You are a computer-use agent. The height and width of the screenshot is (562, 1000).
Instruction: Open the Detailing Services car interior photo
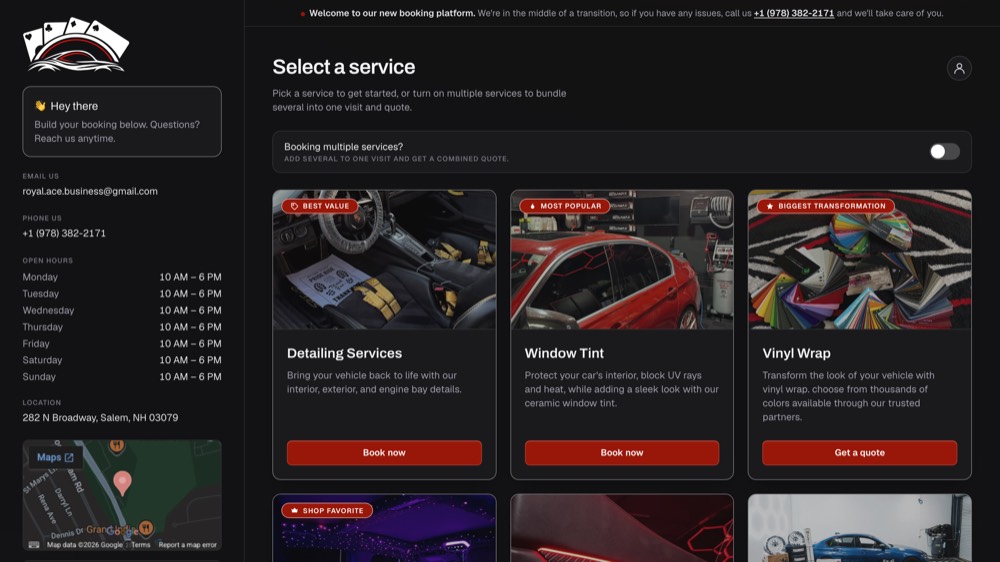click(x=384, y=260)
